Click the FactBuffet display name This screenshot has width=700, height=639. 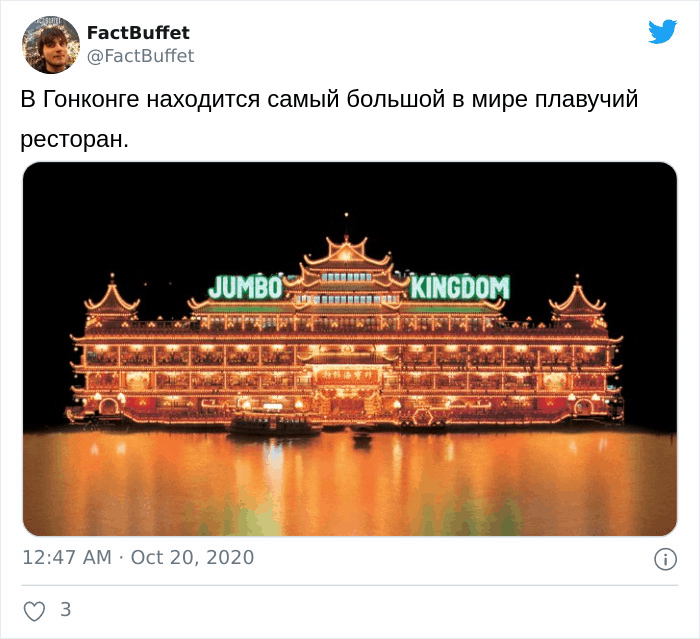click(x=138, y=33)
